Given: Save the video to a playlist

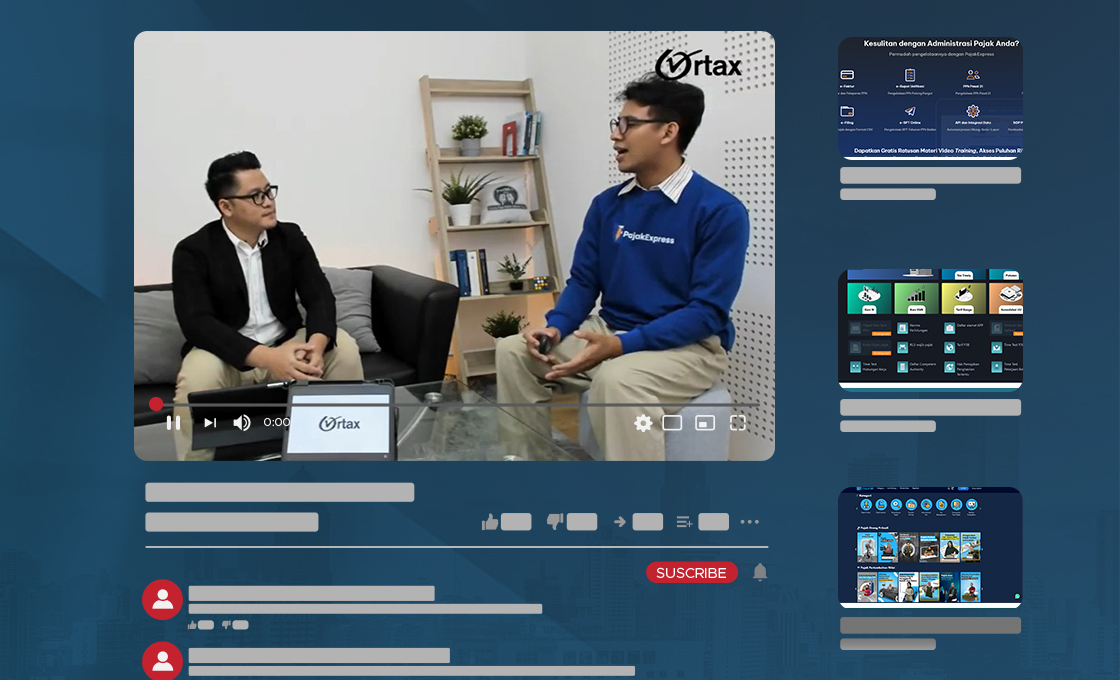Looking at the screenshot, I should tap(684, 521).
